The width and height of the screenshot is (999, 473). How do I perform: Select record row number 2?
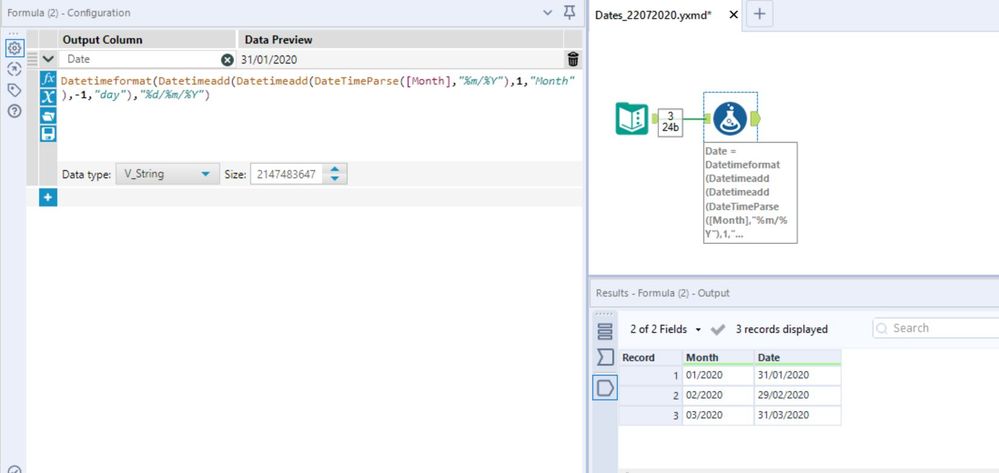[x=650, y=395]
